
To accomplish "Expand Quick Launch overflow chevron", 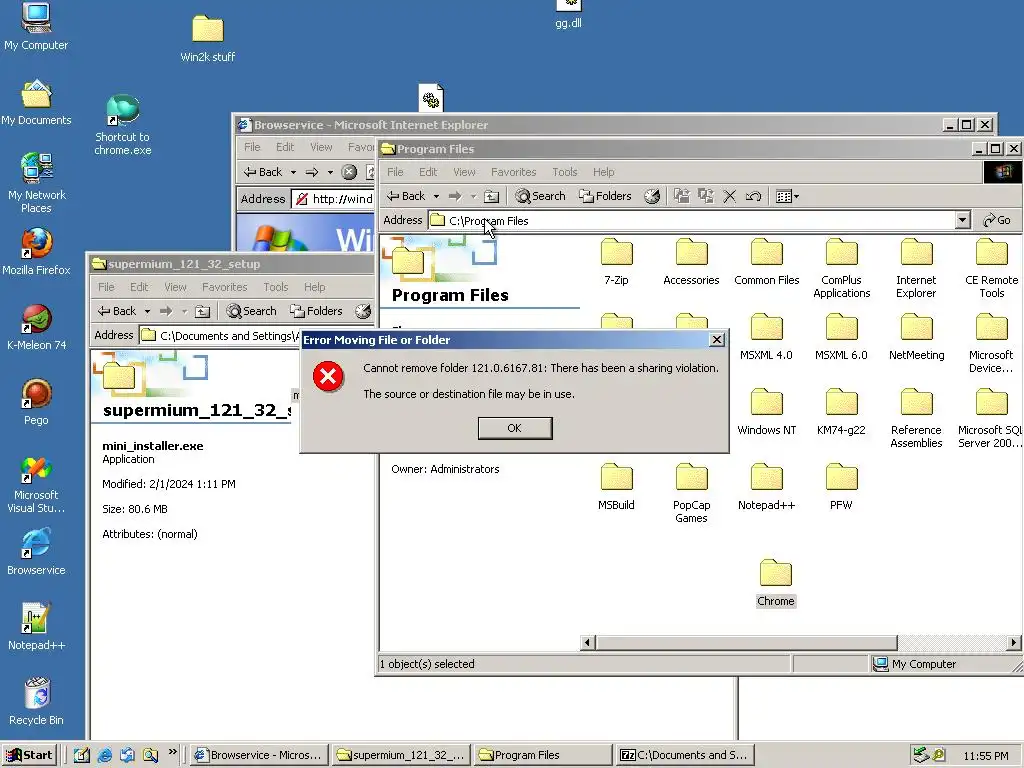I will click(172, 752).
